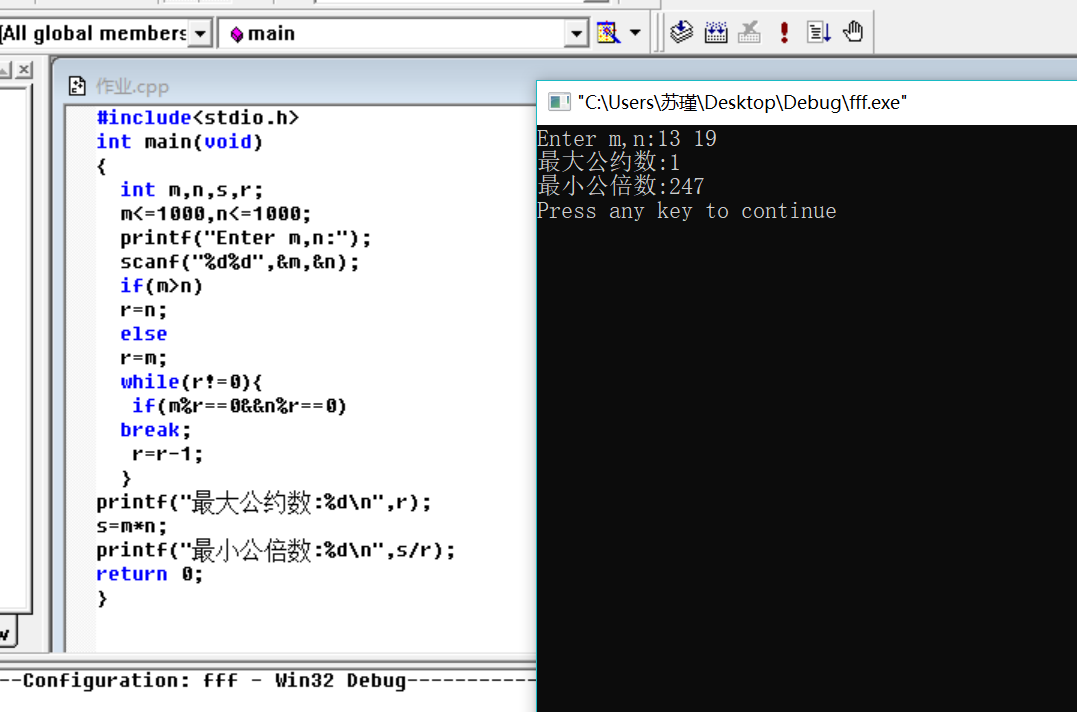Viewport: 1077px width, 712px height.
Task: Click console output Enter m,n:13 19
Action: (626, 139)
